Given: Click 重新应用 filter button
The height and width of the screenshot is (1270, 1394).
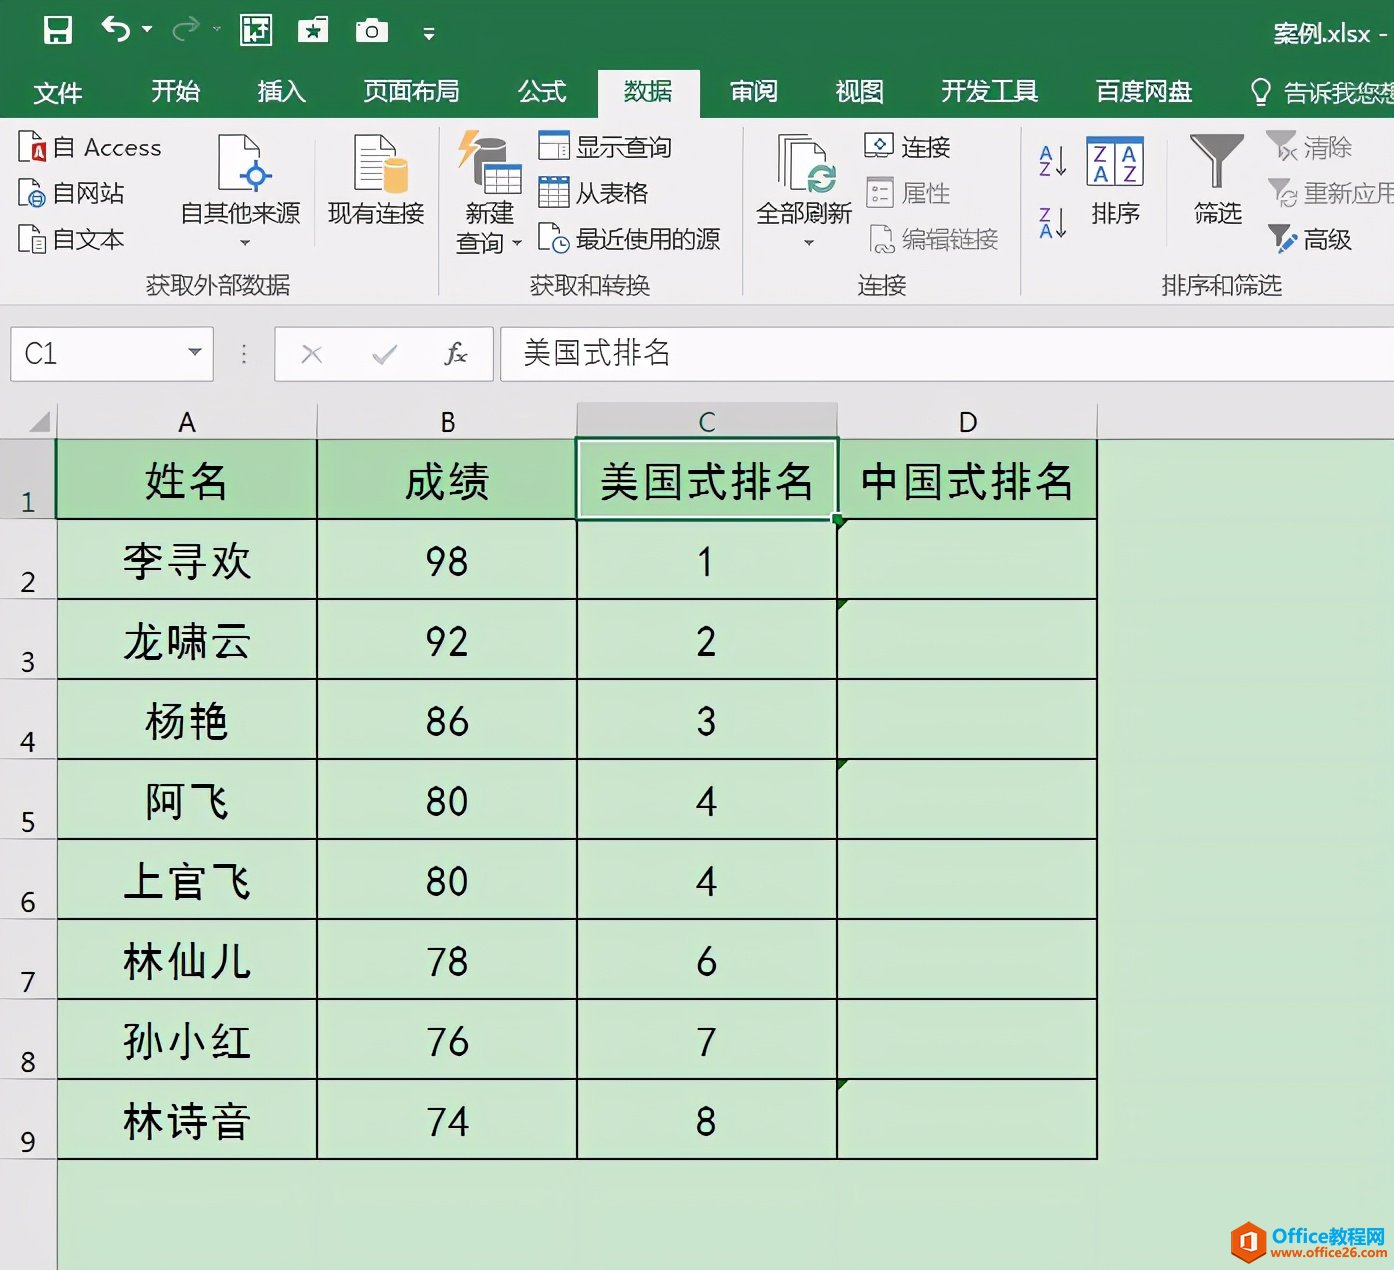Looking at the screenshot, I should pyautogui.click(x=1330, y=193).
